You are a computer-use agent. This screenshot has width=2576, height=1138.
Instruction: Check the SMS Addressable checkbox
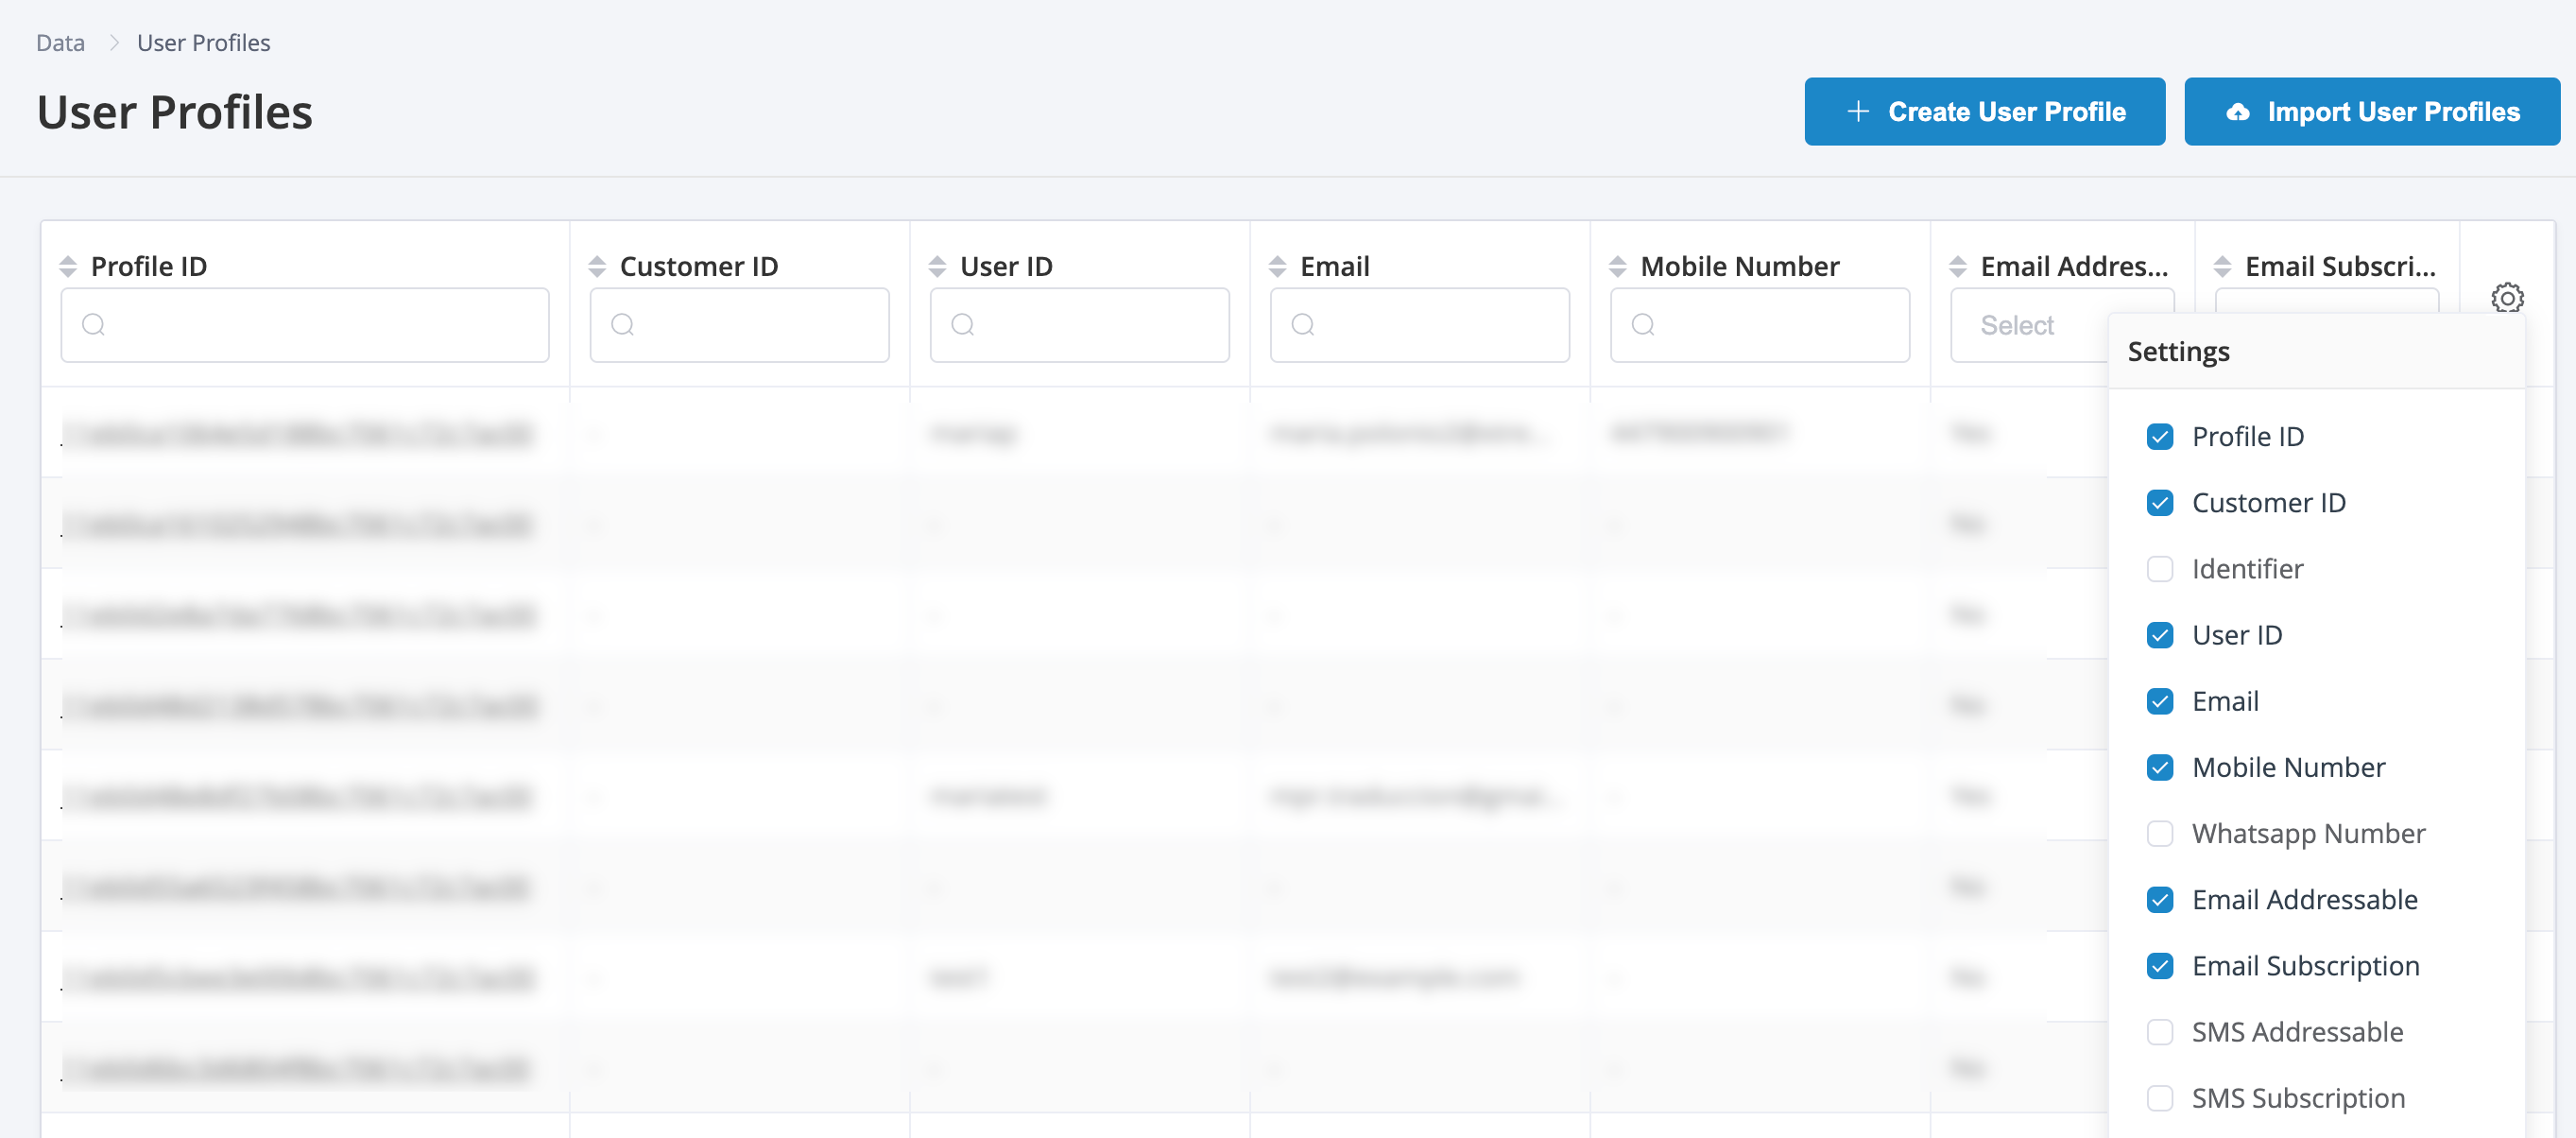click(2160, 1032)
